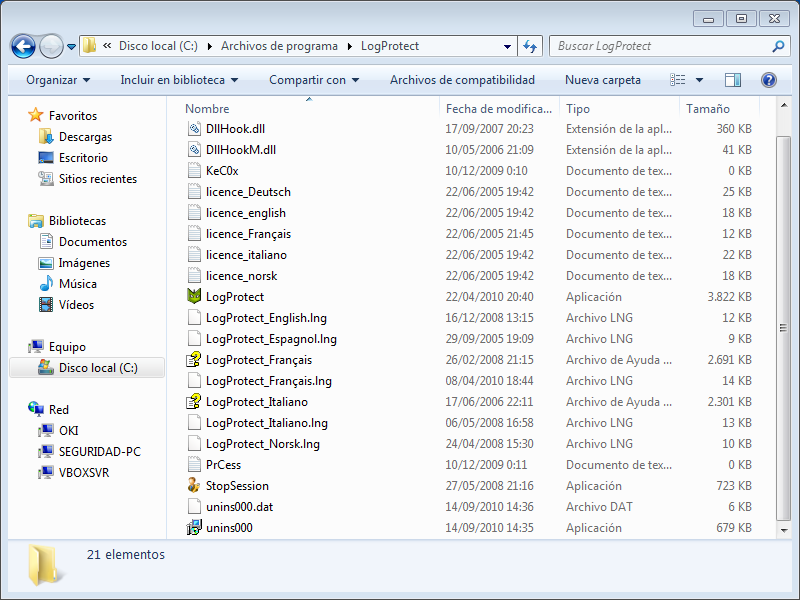The width and height of the screenshot is (800, 600).
Task: Open Documentos library
Action: [83, 242]
